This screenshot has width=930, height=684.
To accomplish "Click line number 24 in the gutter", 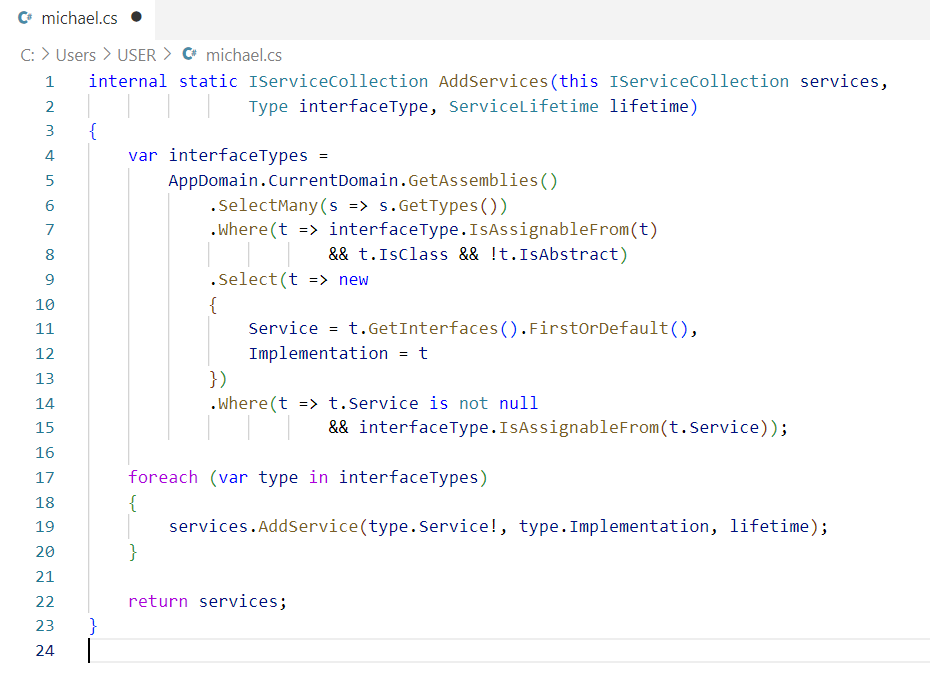I will tap(45, 651).
